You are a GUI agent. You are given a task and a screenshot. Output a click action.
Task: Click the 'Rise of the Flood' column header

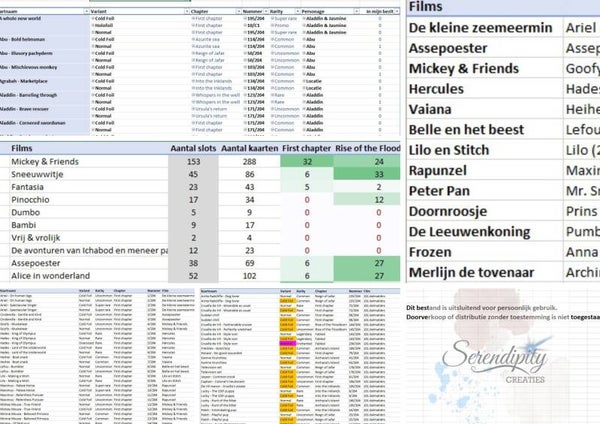tap(368, 148)
